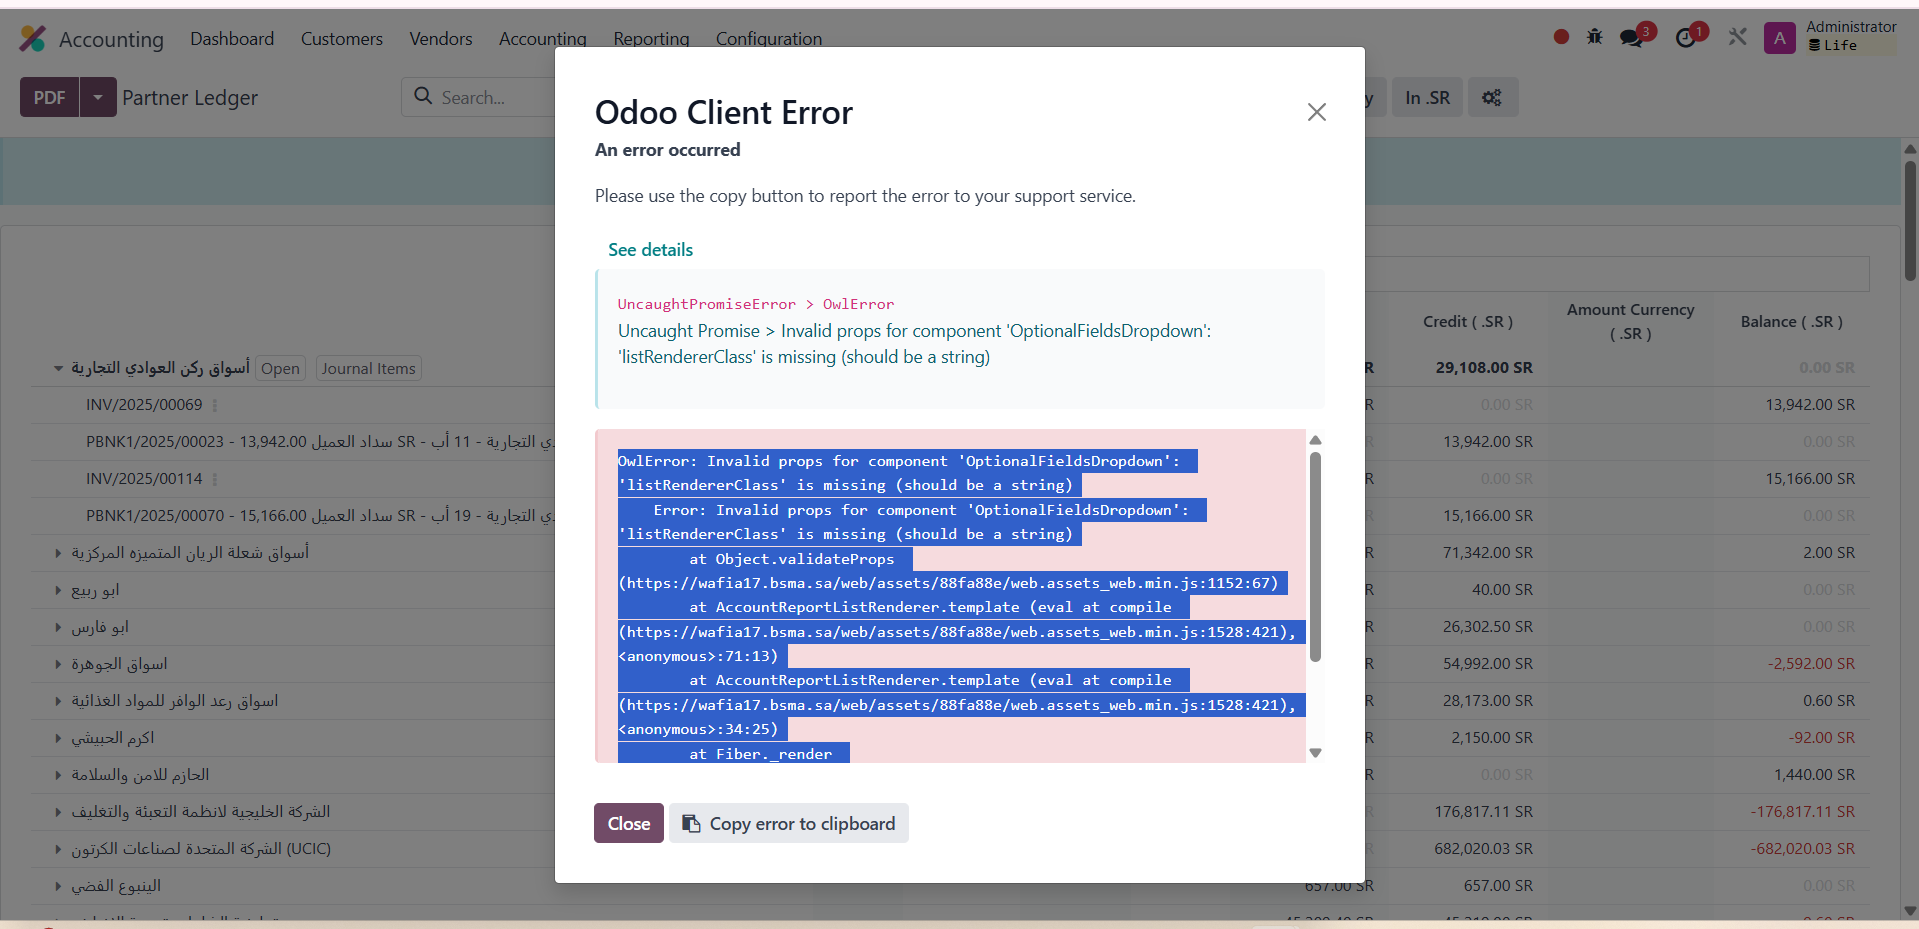Click Copy error to clipboard button
The height and width of the screenshot is (929, 1919).
(x=788, y=823)
